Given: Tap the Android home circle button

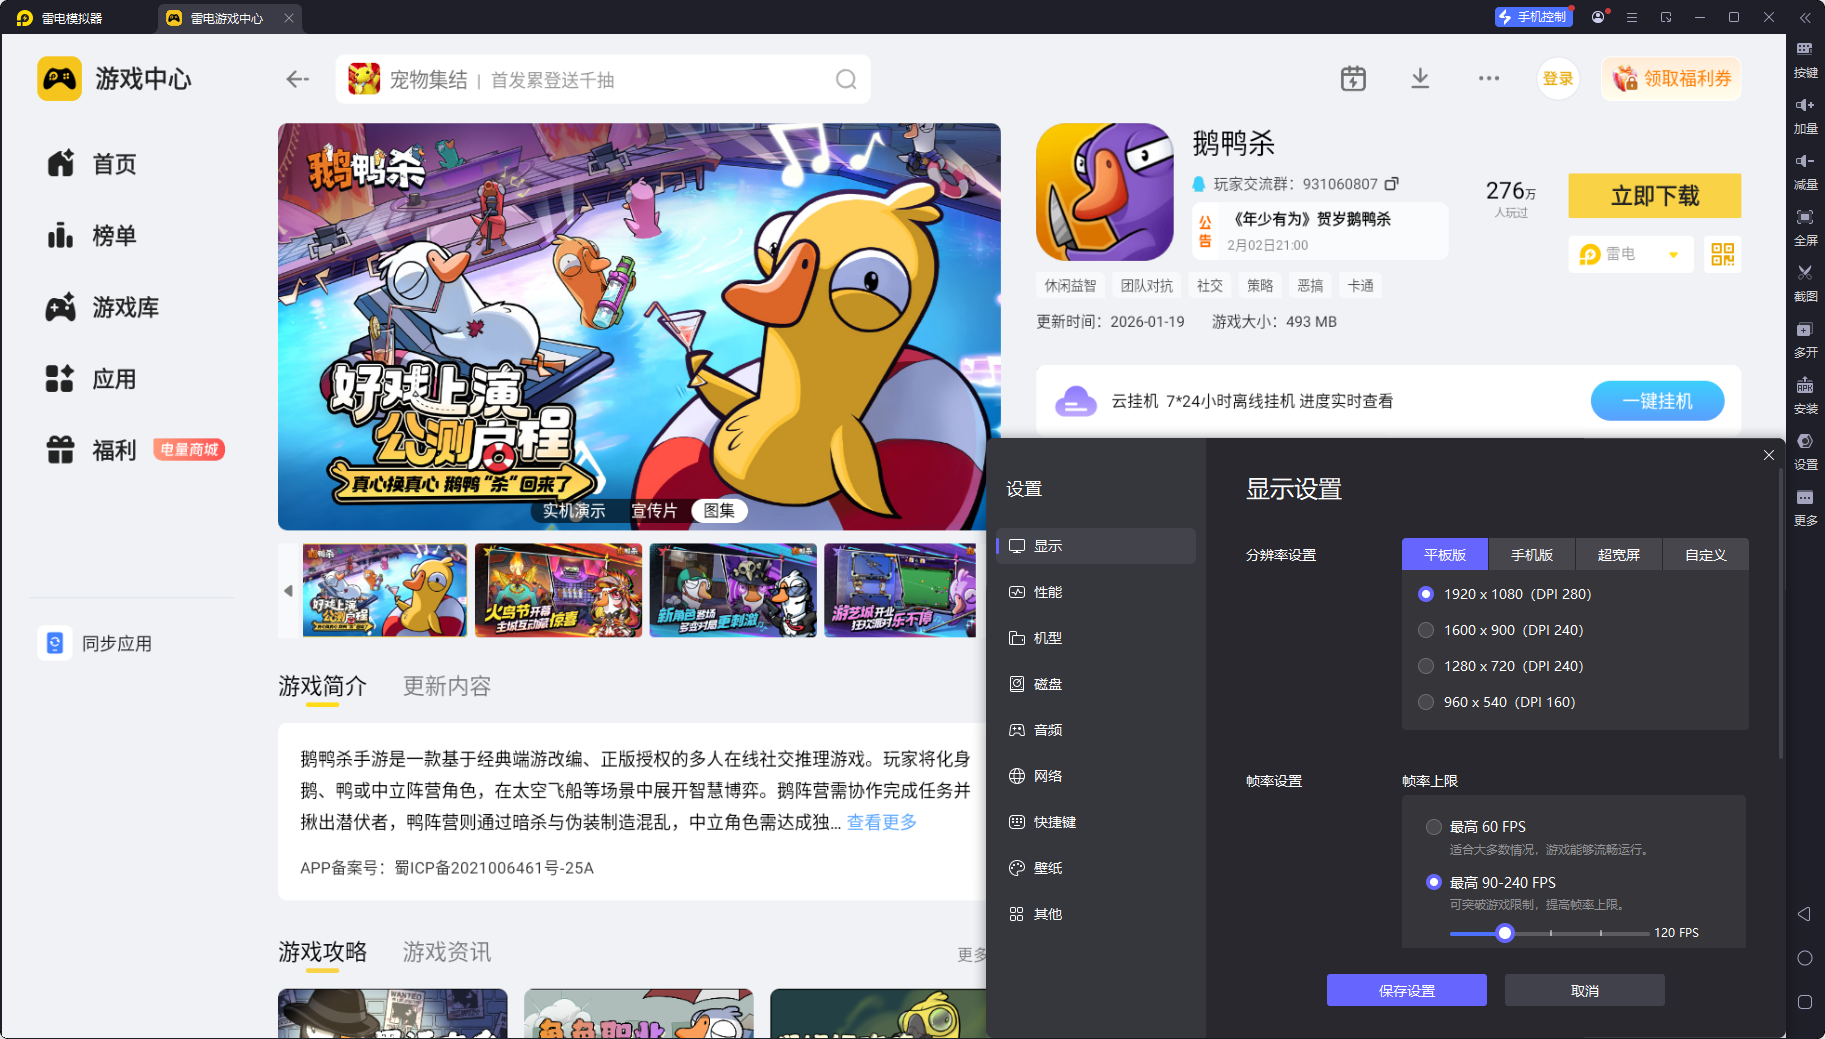Looking at the screenshot, I should 1804,958.
